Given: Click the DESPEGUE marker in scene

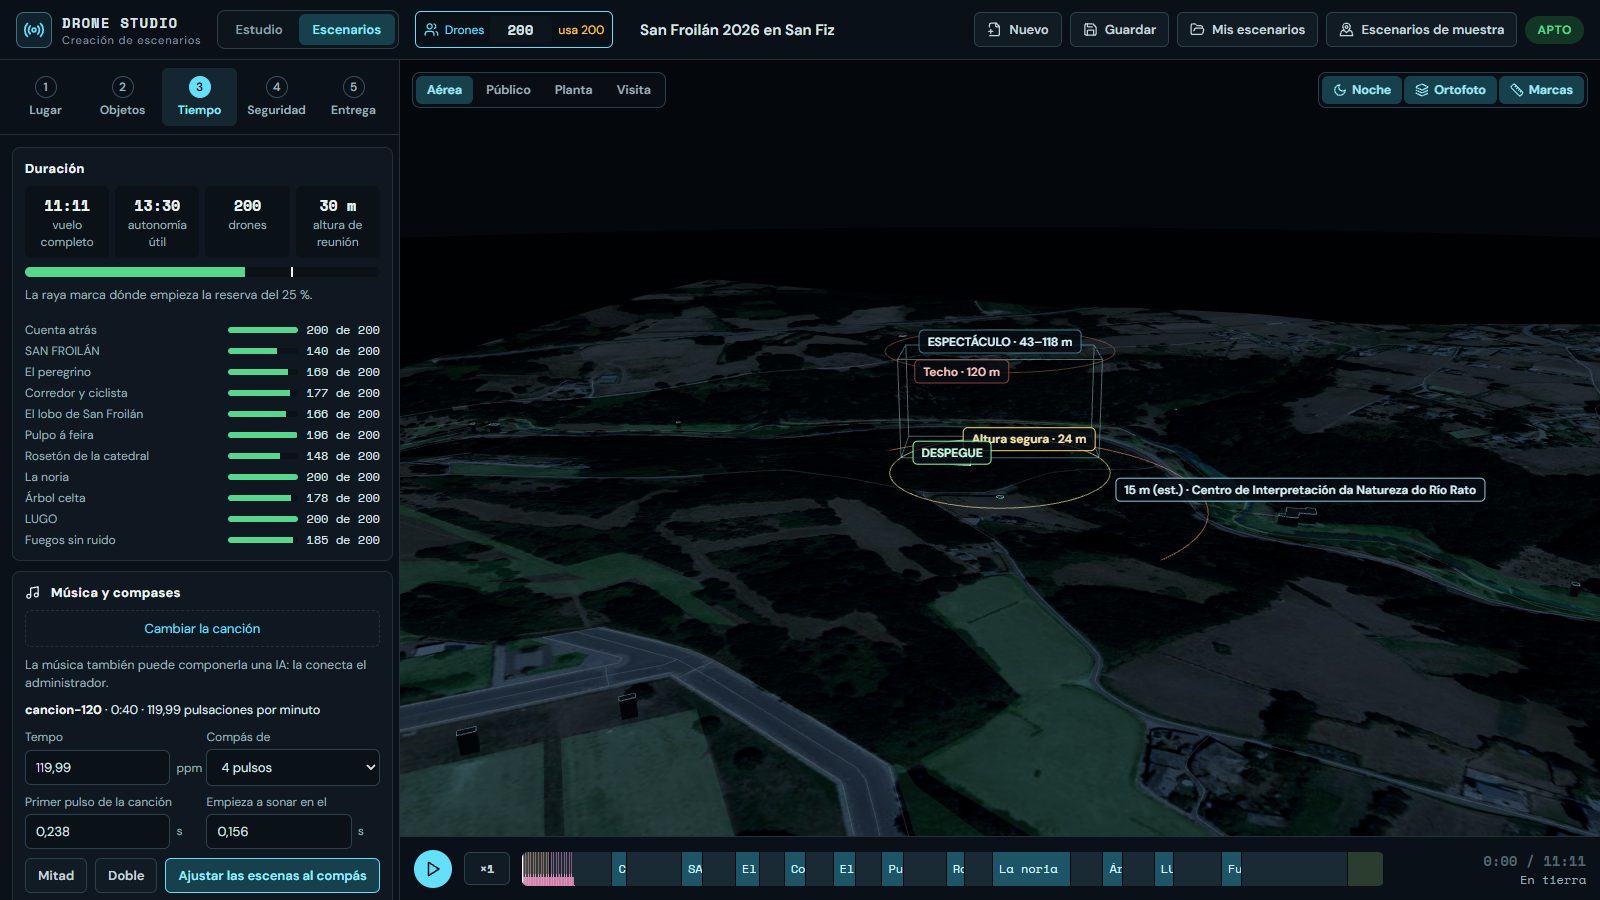Looking at the screenshot, I should [x=952, y=453].
